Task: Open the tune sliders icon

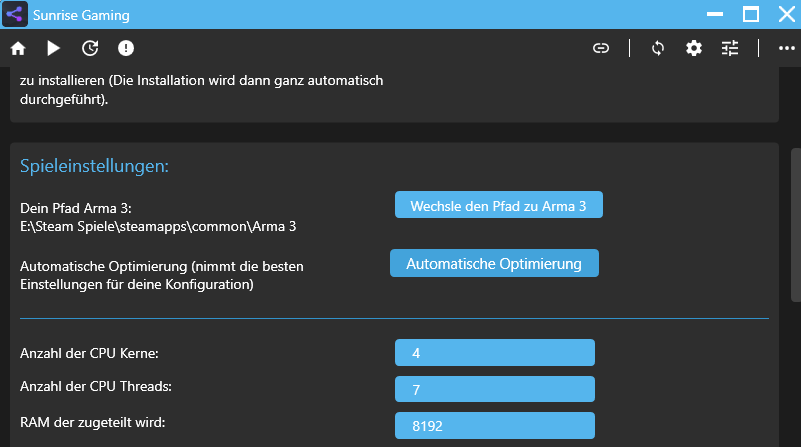Action: point(730,48)
